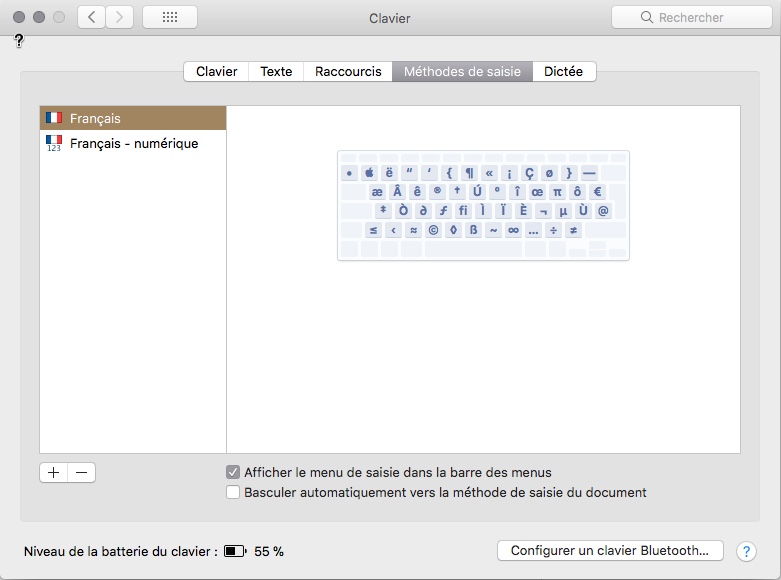Screen dimensions: 781x580
Task: Click the black question mark under window controls
Action: 19,41
